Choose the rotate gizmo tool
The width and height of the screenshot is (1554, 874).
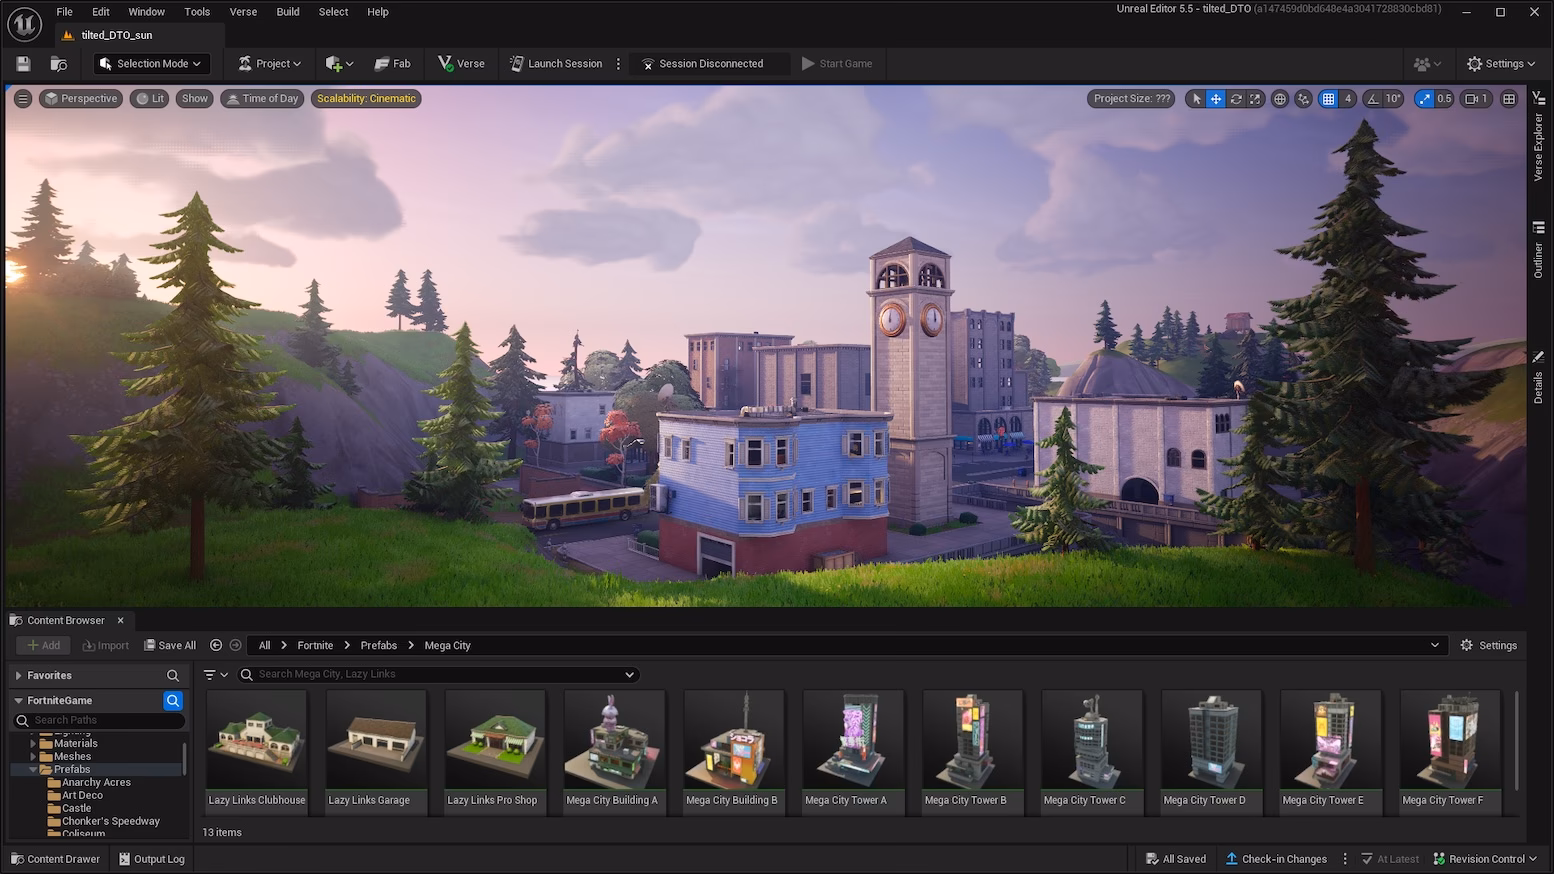tap(1236, 99)
